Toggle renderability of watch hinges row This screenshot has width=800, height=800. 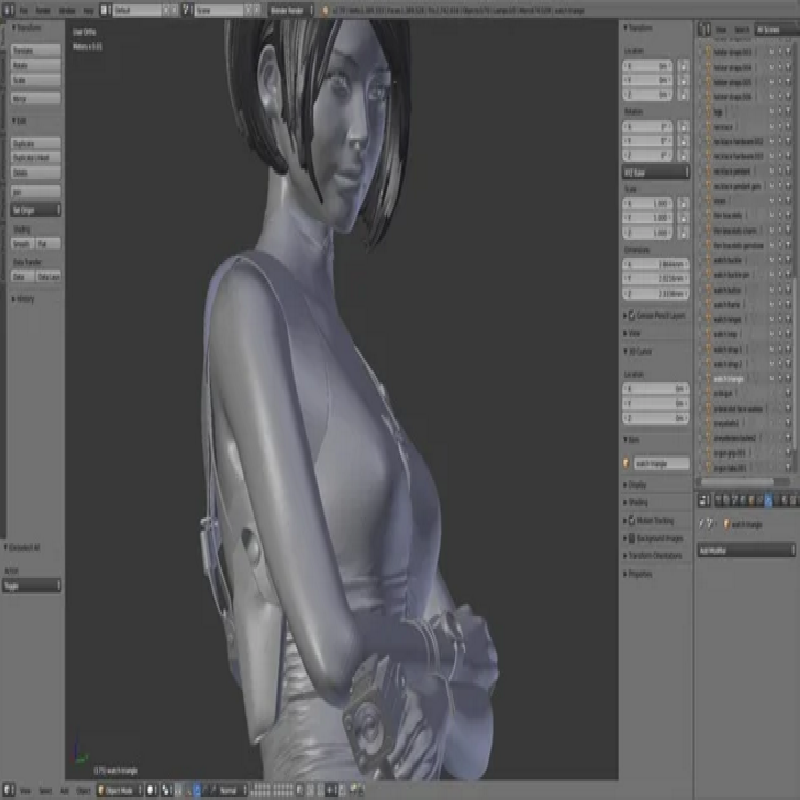[788, 319]
